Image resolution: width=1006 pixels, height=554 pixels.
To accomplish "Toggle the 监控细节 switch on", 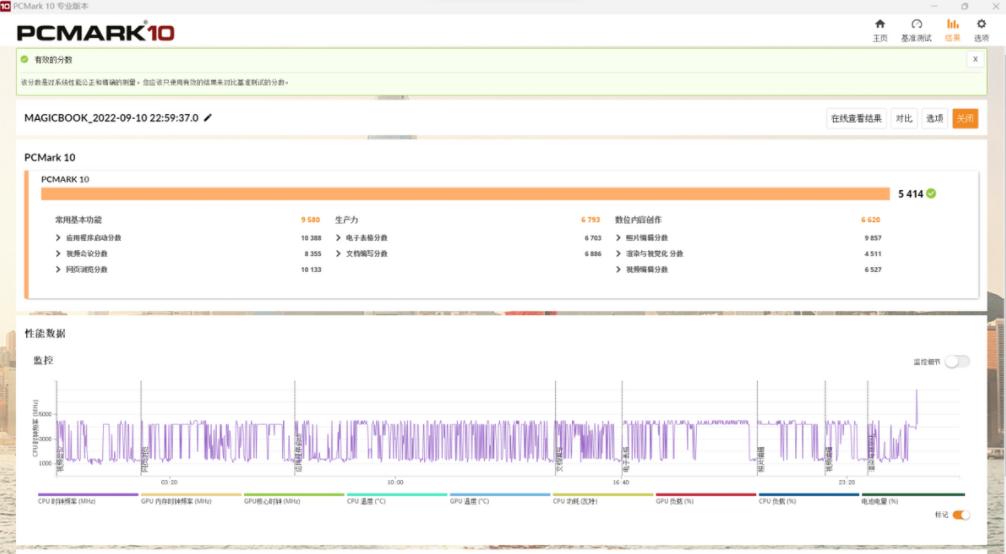I will 956,361.
